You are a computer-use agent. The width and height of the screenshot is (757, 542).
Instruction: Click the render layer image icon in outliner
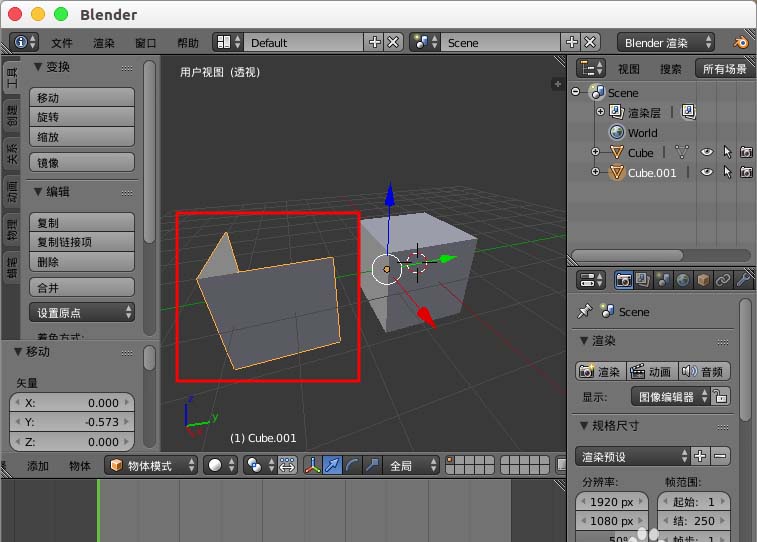click(x=688, y=112)
